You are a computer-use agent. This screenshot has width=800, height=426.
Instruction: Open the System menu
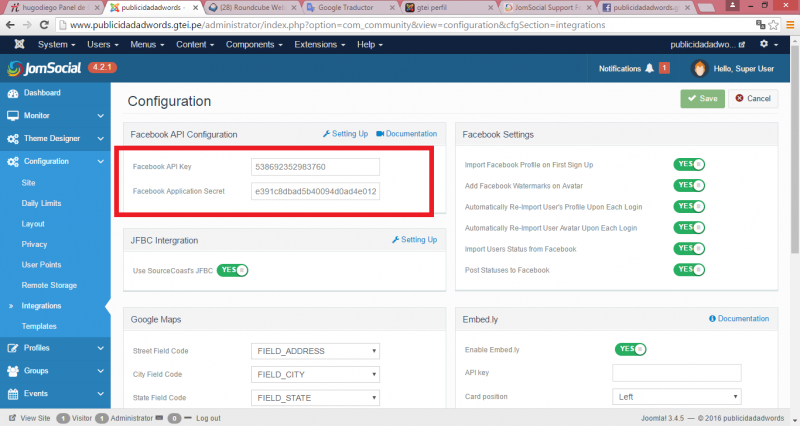[x=56, y=44]
